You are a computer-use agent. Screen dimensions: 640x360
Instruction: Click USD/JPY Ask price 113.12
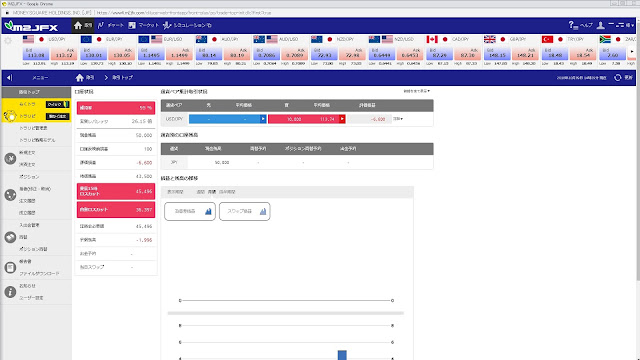(64, 53)
